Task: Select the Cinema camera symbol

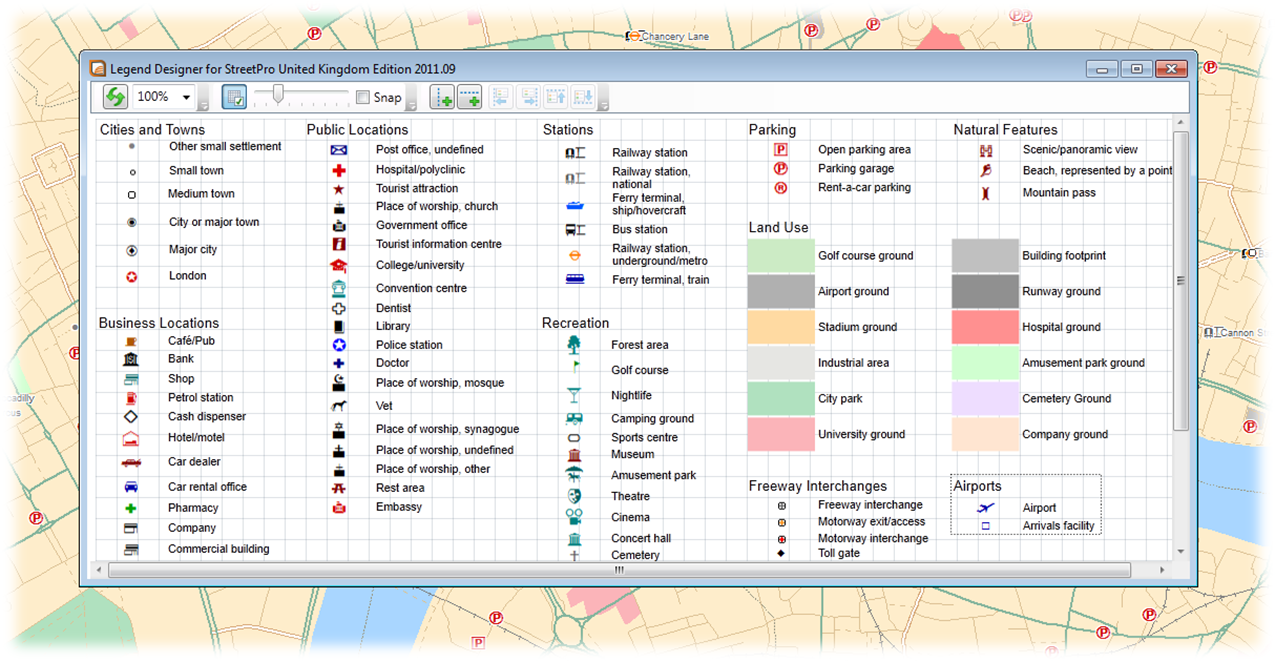Action: click(574, 517)
